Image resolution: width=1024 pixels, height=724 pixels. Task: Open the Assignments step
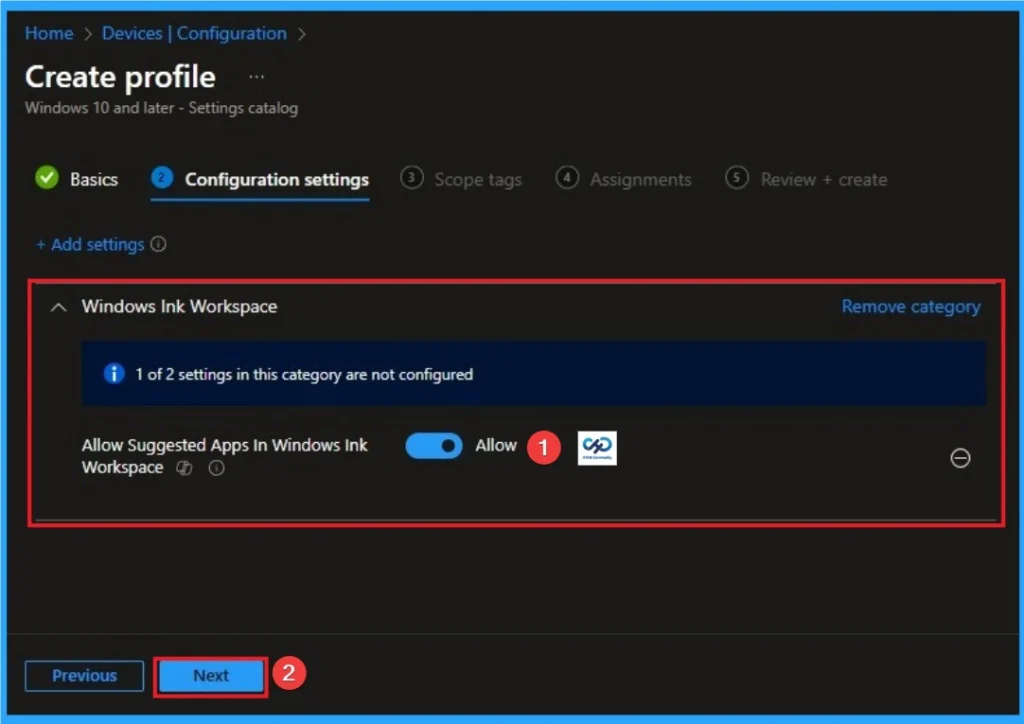click(x=641, y=179)
